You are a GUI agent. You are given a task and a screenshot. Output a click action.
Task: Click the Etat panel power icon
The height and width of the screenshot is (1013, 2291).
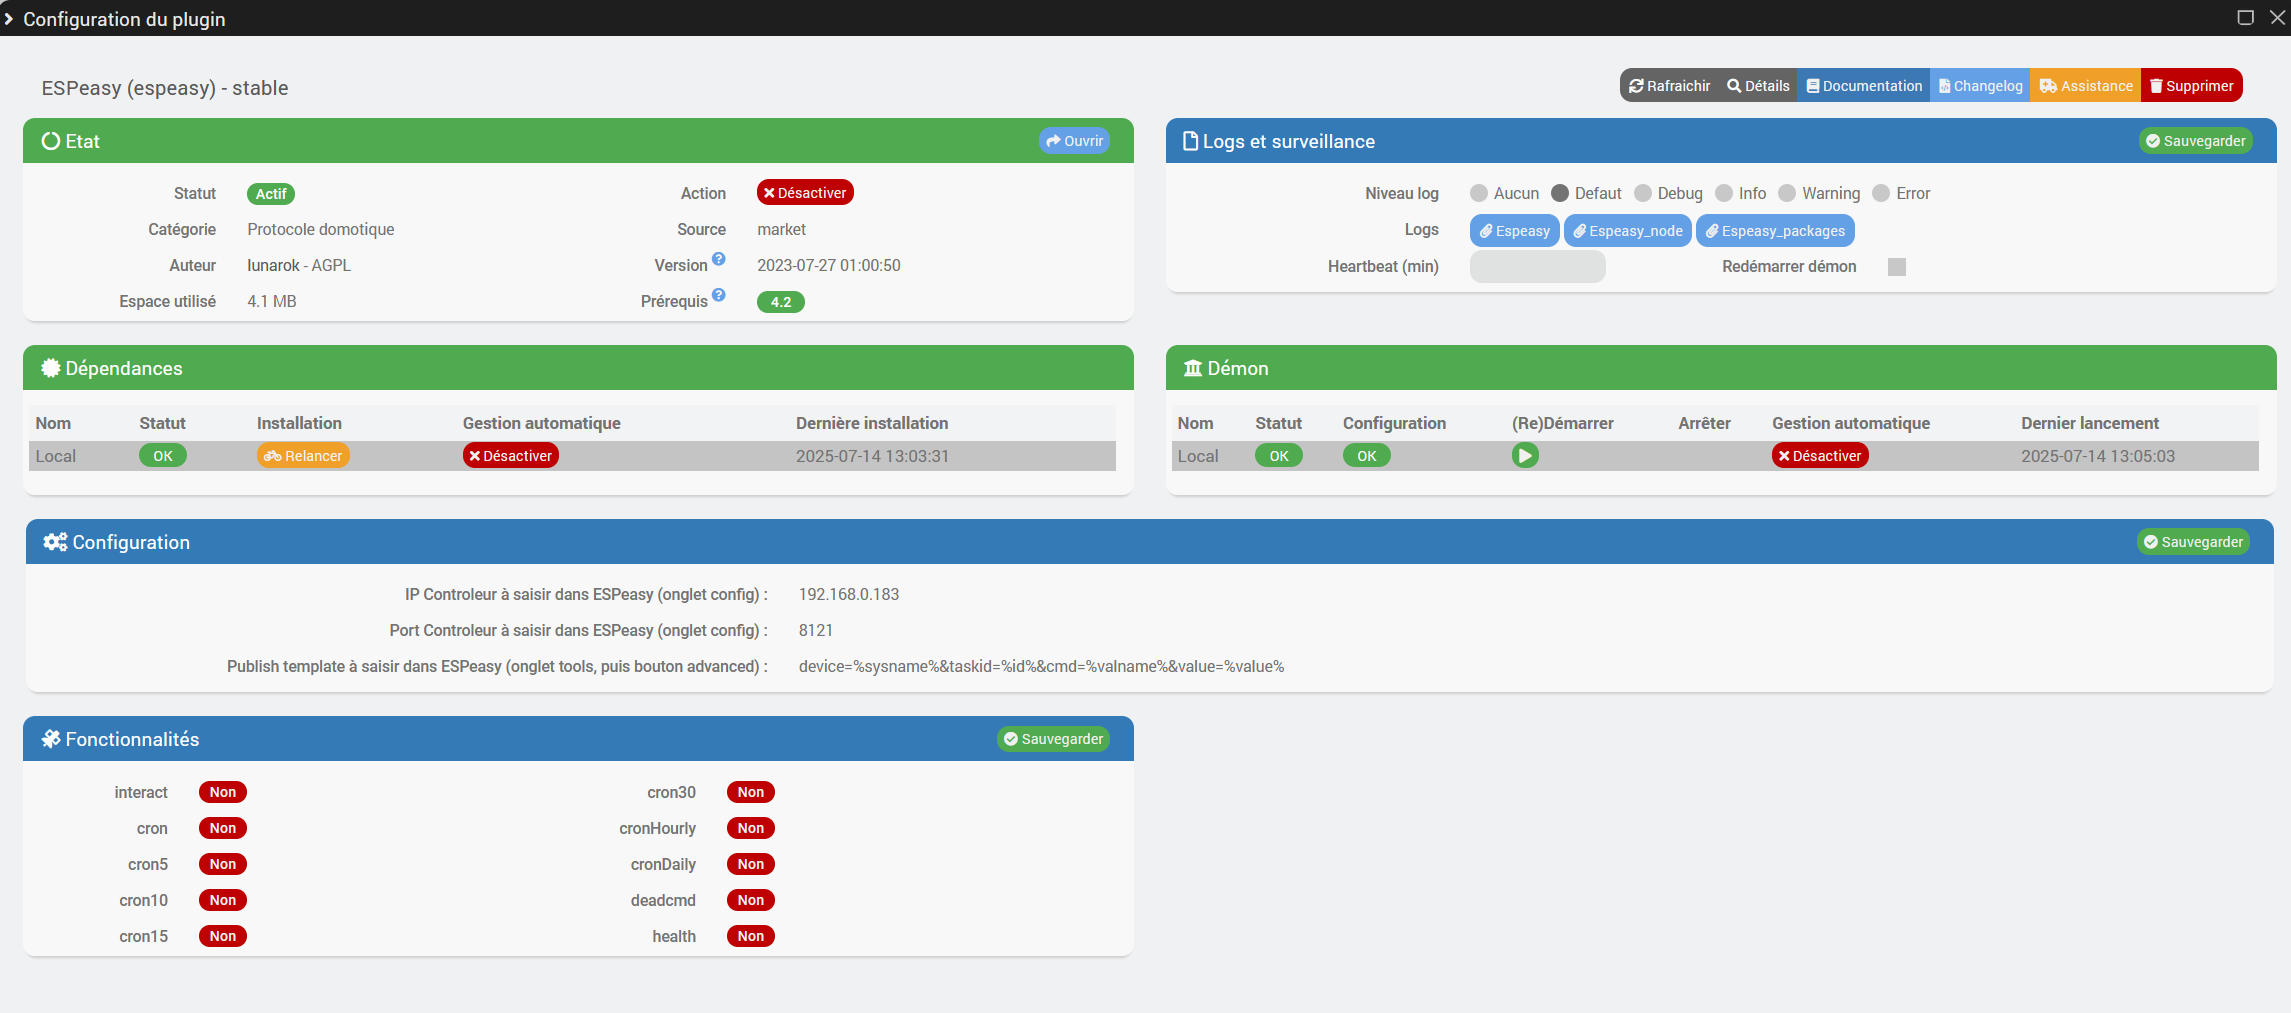[51, 141]
